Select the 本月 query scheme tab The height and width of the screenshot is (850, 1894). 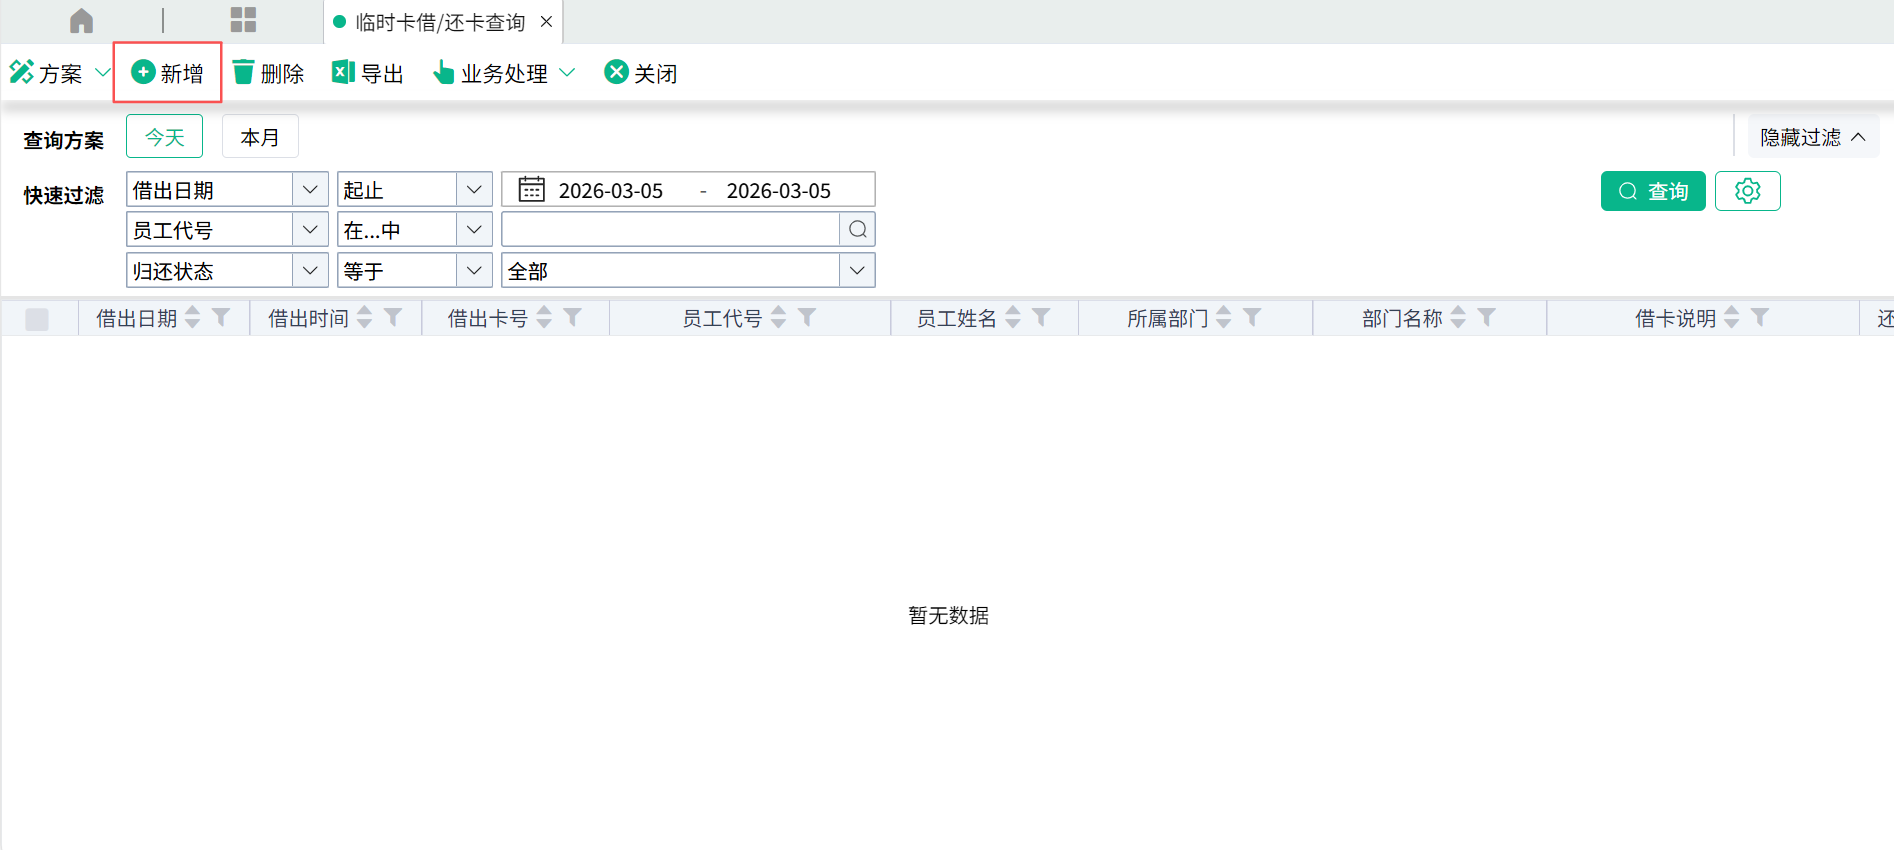[260, 137]
